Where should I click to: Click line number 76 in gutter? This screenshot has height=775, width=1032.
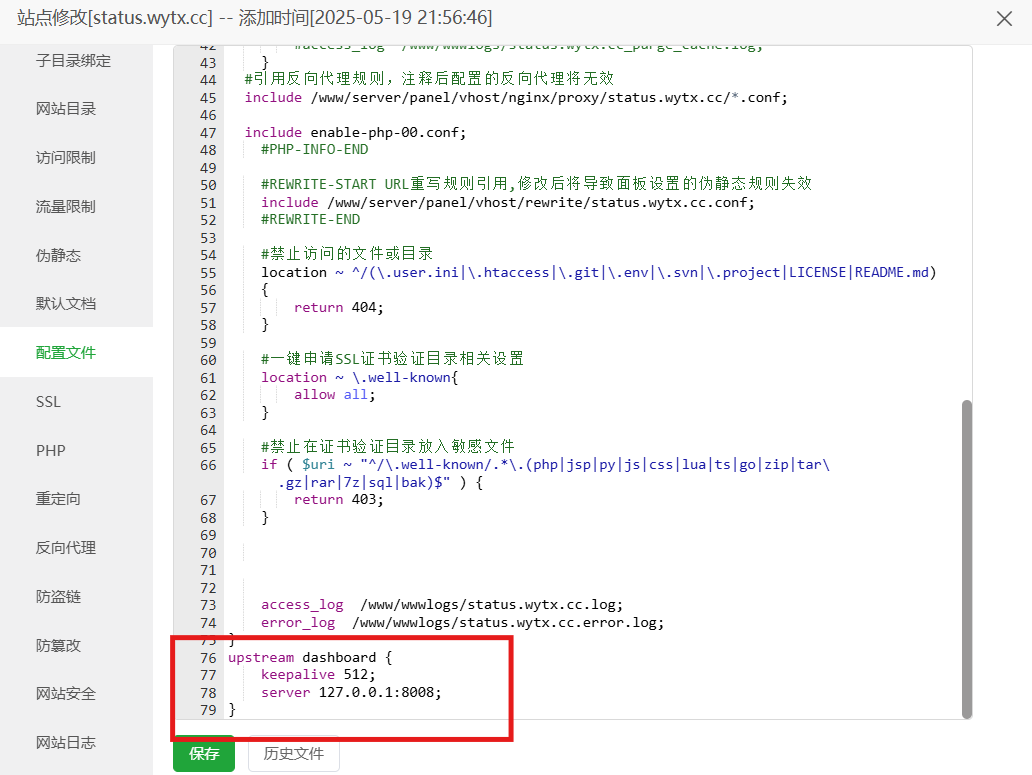[x=208, y=658]
